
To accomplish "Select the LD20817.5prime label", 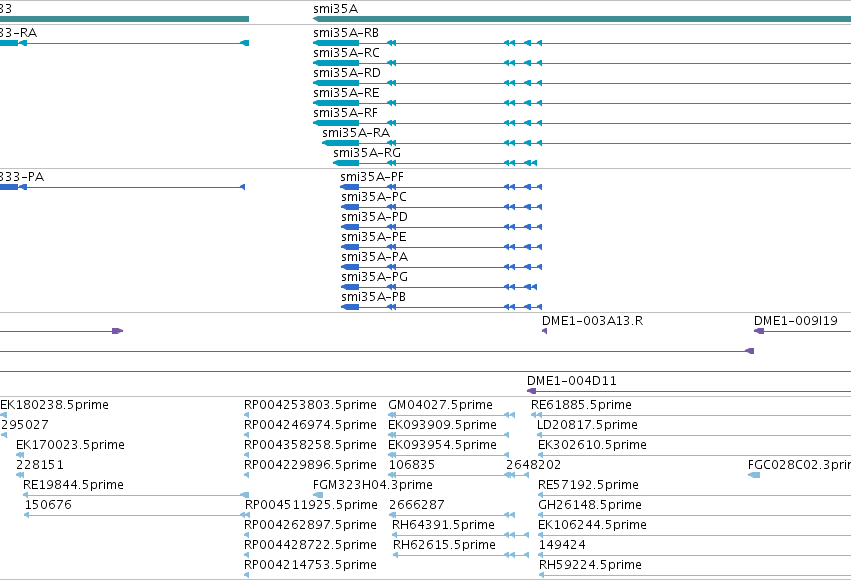I will (587, 425).
